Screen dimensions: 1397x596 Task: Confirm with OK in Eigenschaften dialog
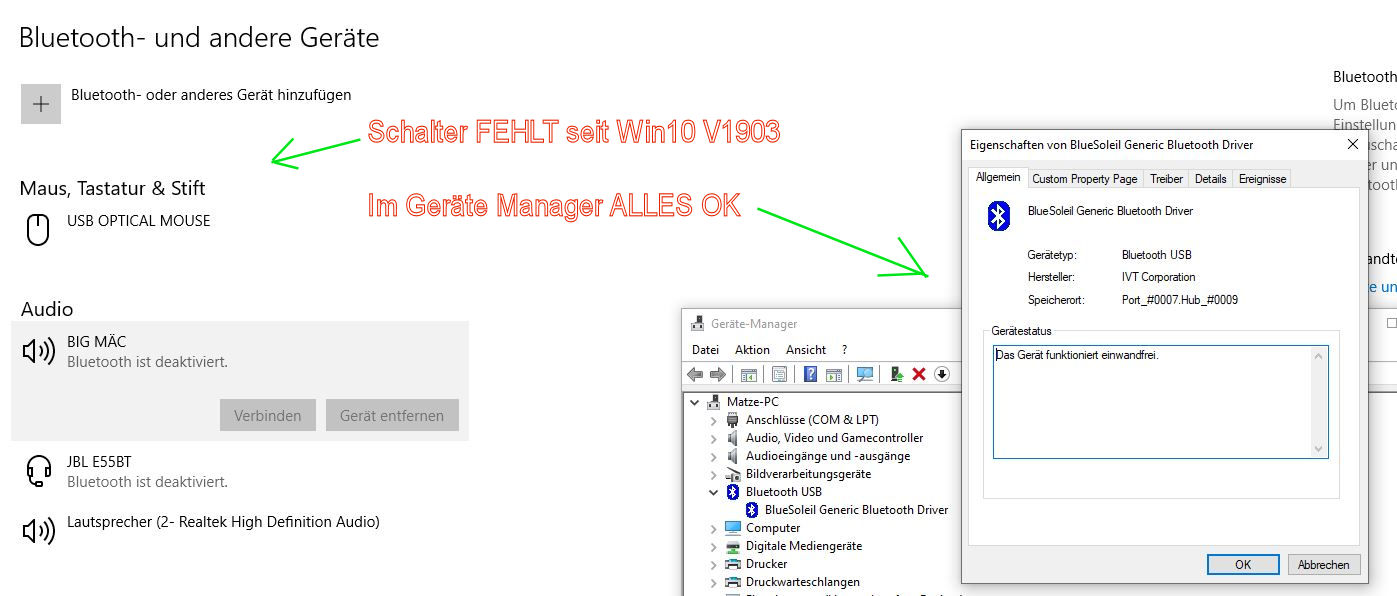coord(1243,564)
